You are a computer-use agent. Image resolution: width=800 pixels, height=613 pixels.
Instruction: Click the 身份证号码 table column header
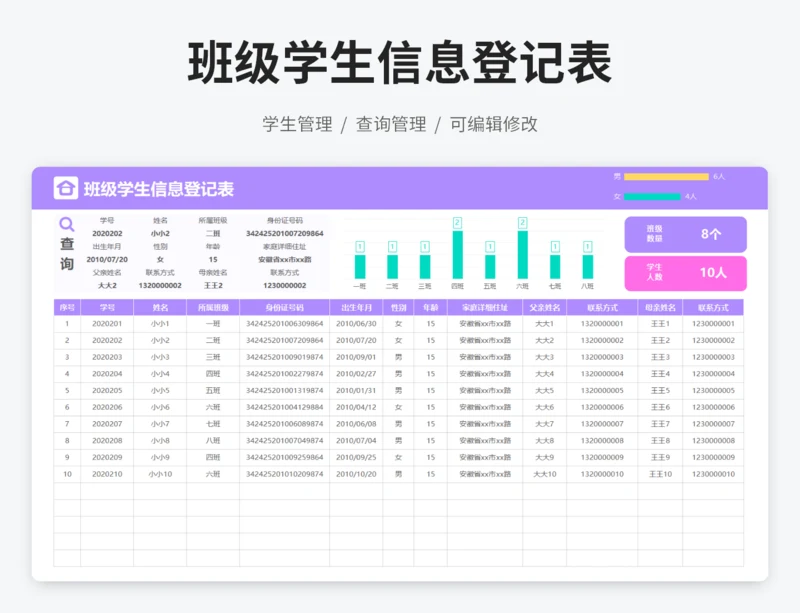tap(285, 308)
